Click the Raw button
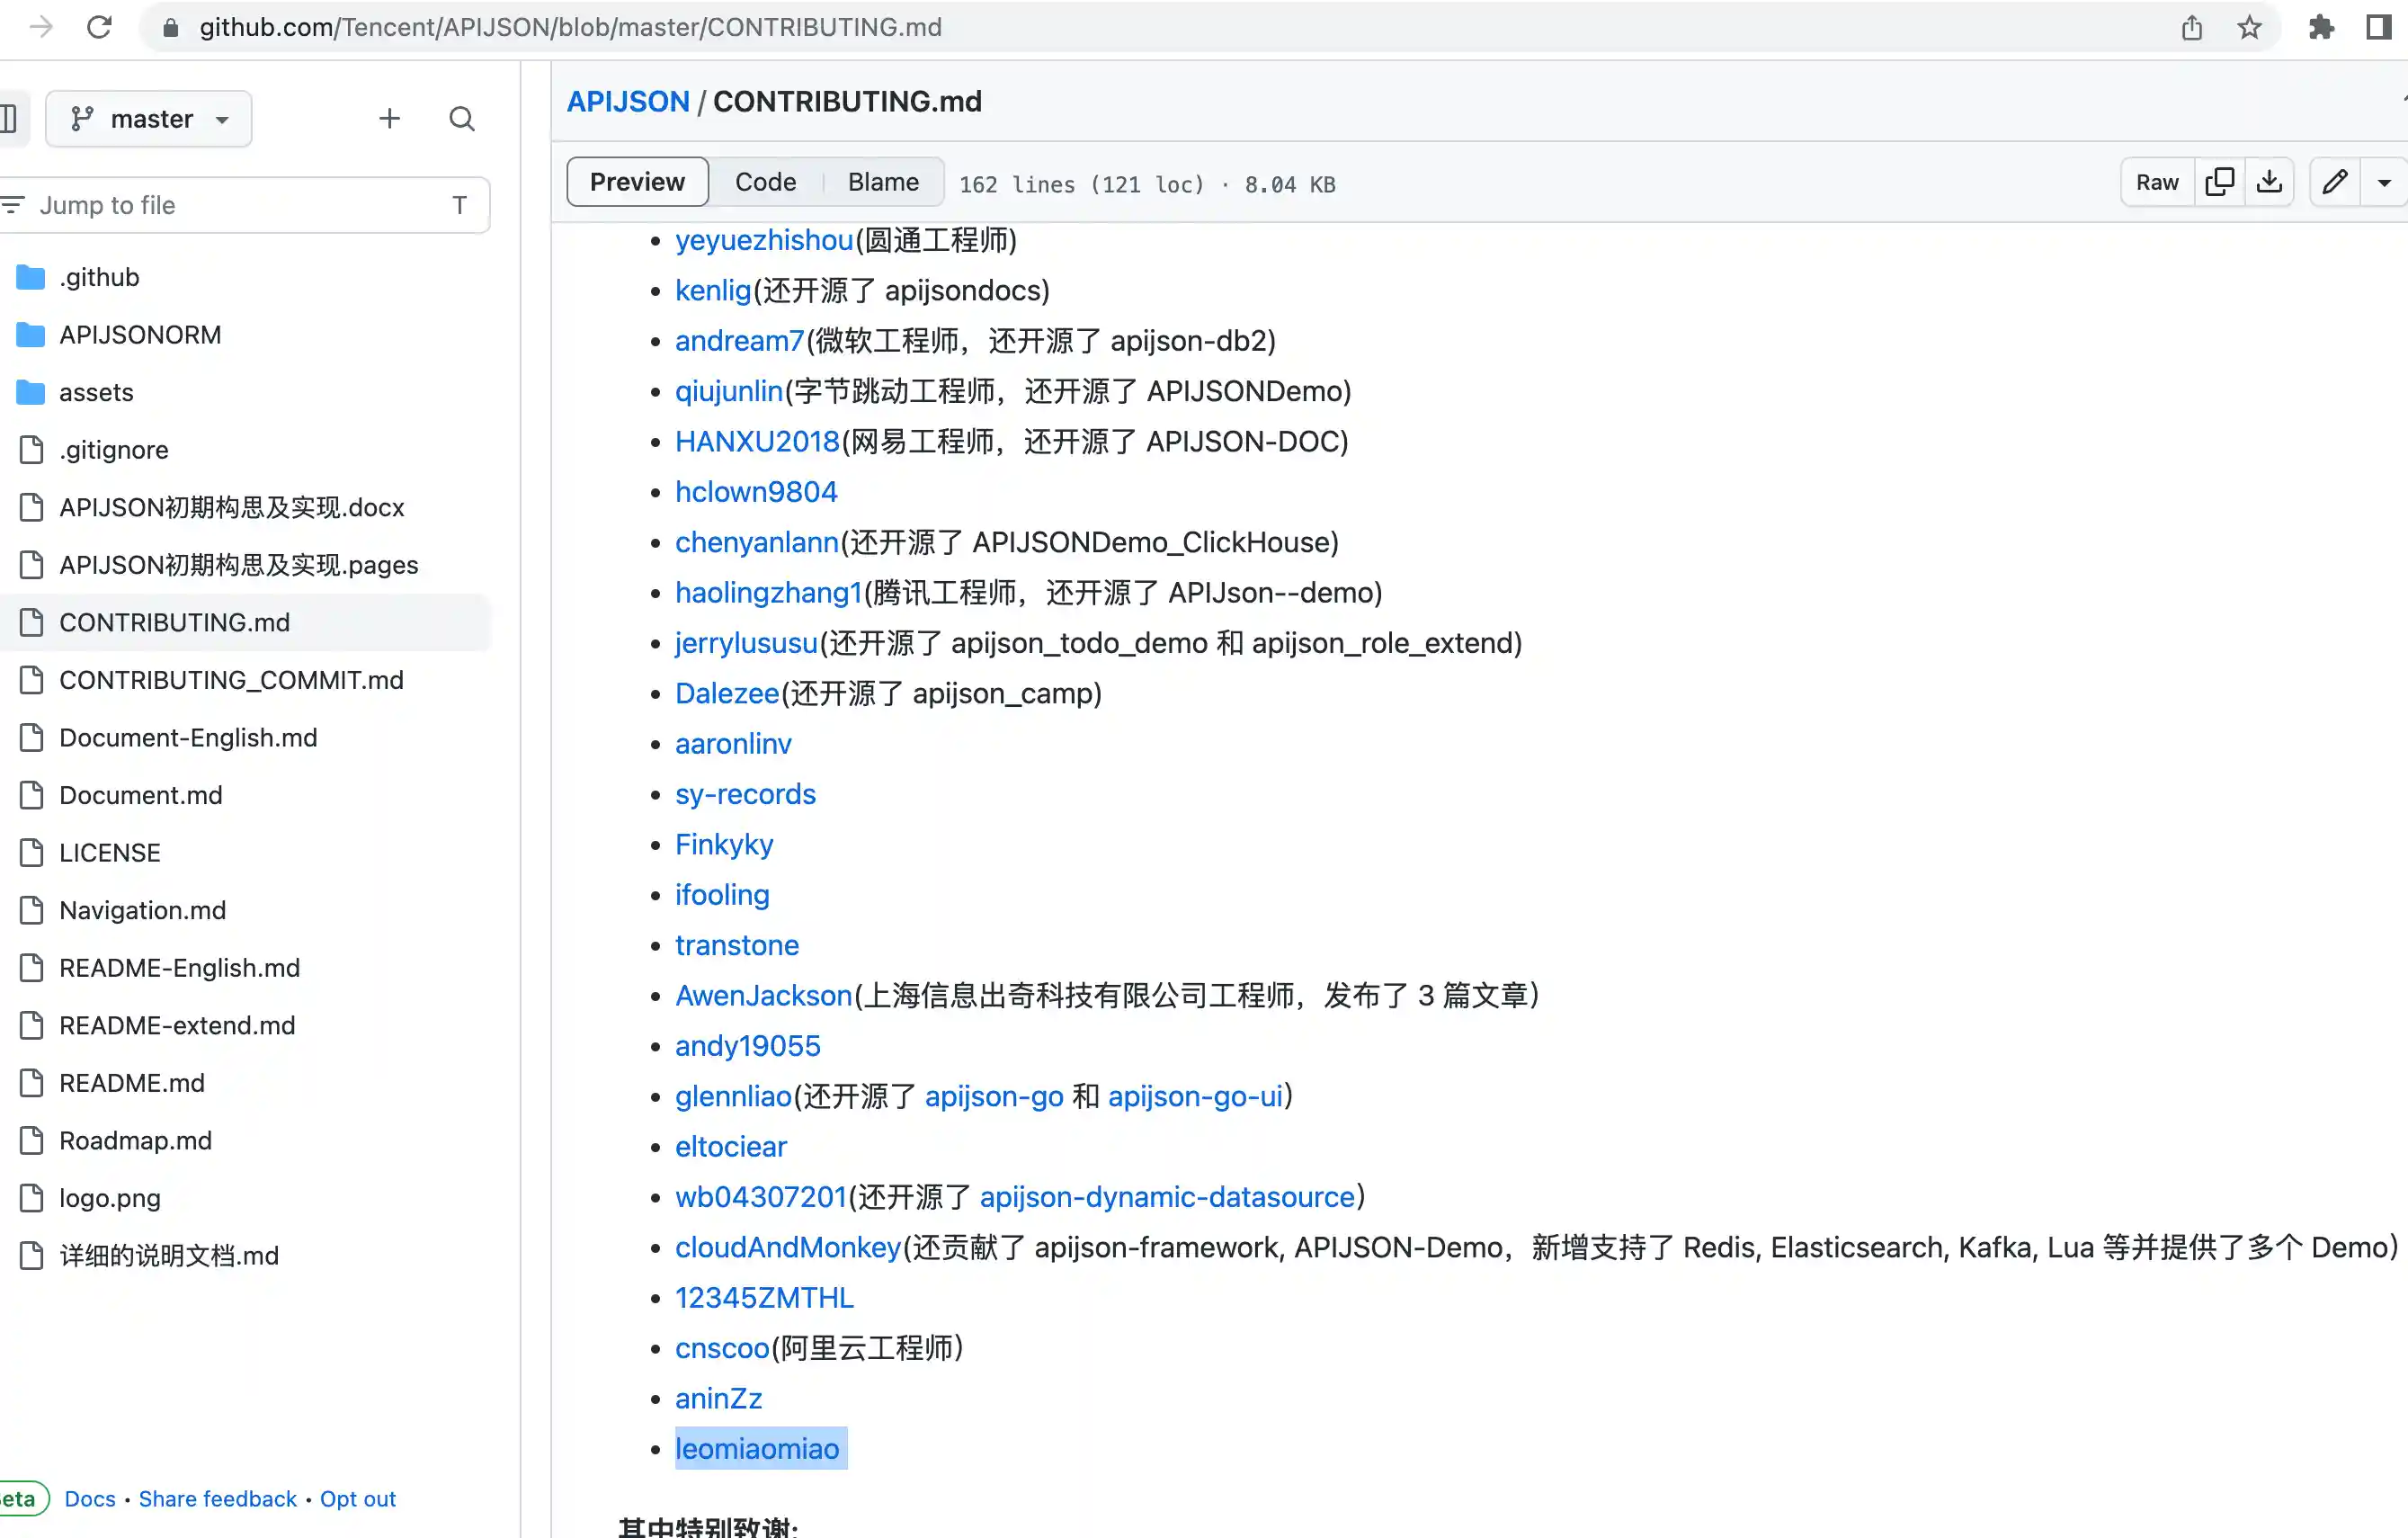Viewport: 2408px width, 1538px height. click(2156, 182)
